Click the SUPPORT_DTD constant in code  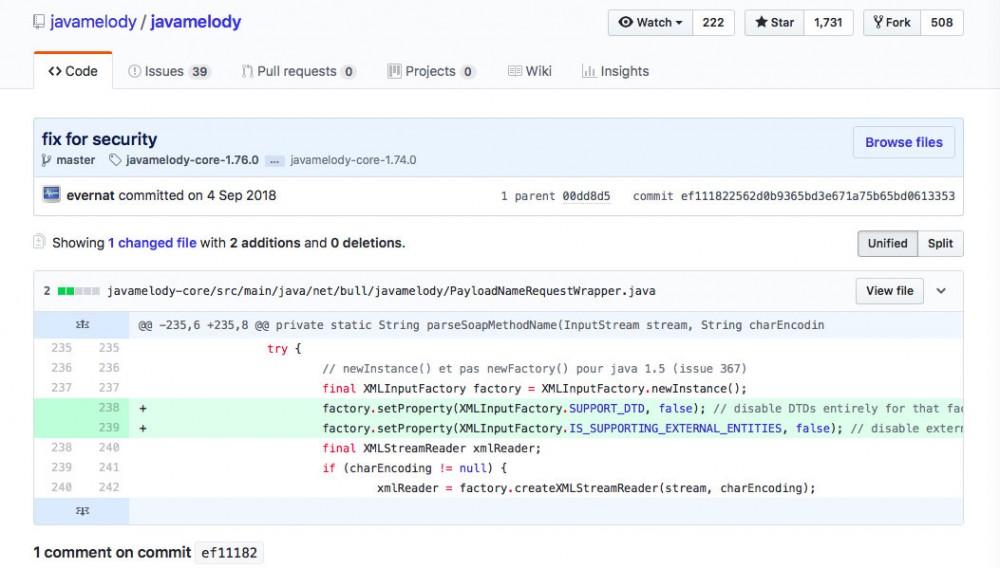pyautogui.click(x=607, y=409)
